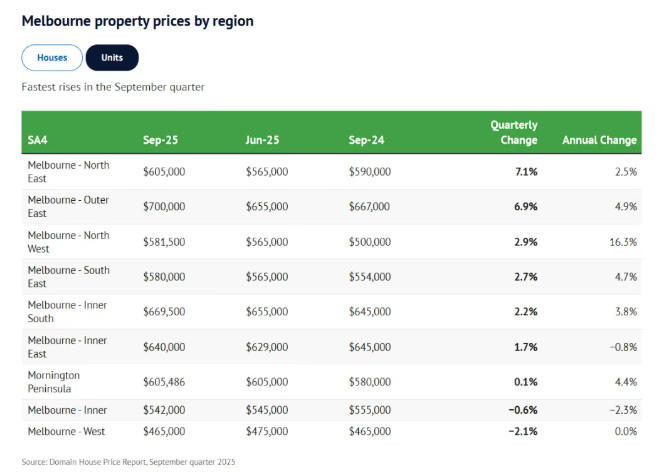Select the Melbourne - North East row label
656x476 pixels.
click(x=68, y=172)
